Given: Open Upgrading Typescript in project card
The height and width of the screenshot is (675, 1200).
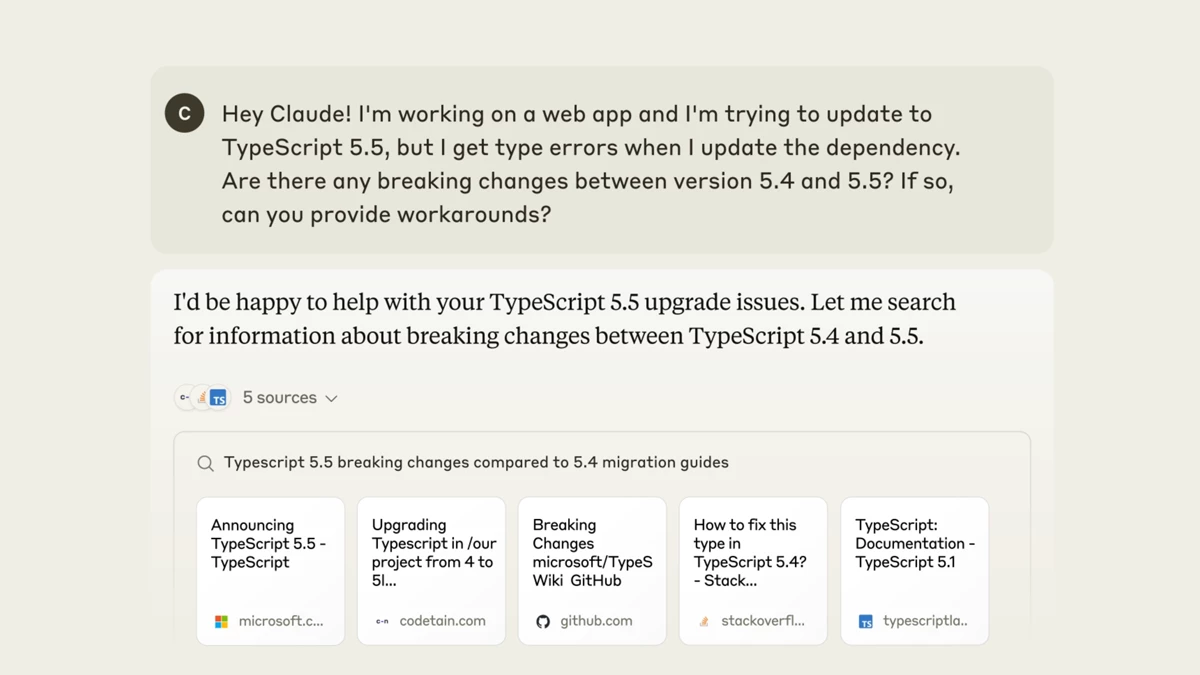Looking at the screenshot, I should coord(431,571).
